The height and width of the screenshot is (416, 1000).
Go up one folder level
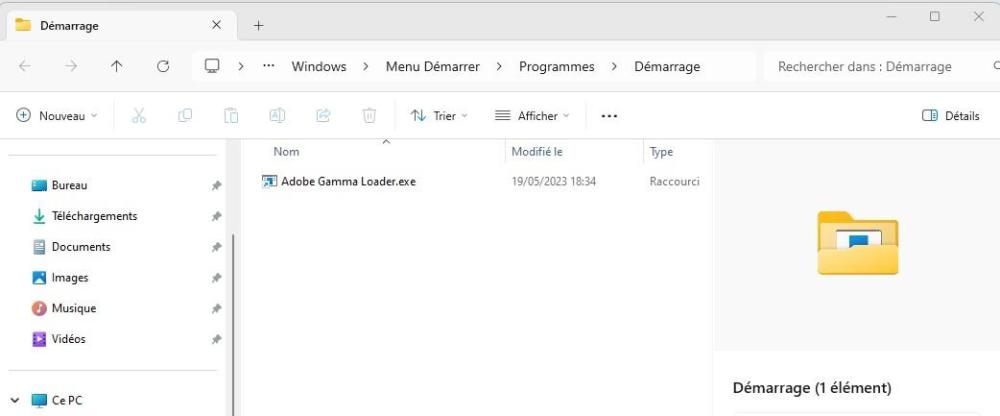tap(117, 66)
